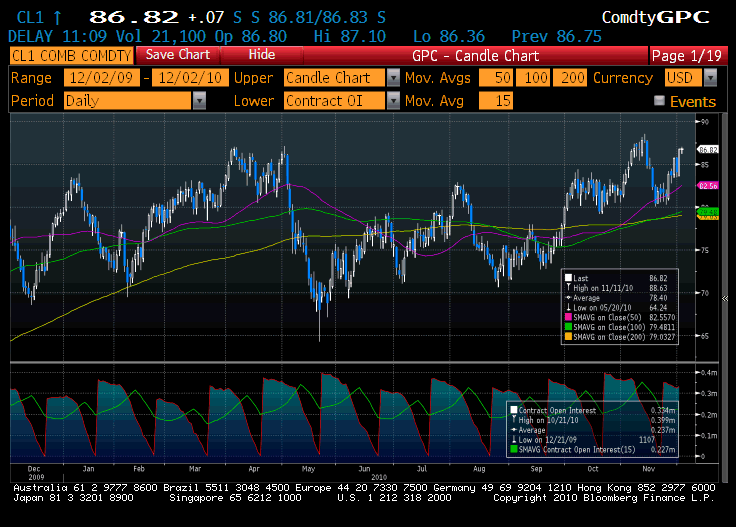Click the white Last price legend icon
736x527 pixels.
pyautogui.click(x=569, y=278)
